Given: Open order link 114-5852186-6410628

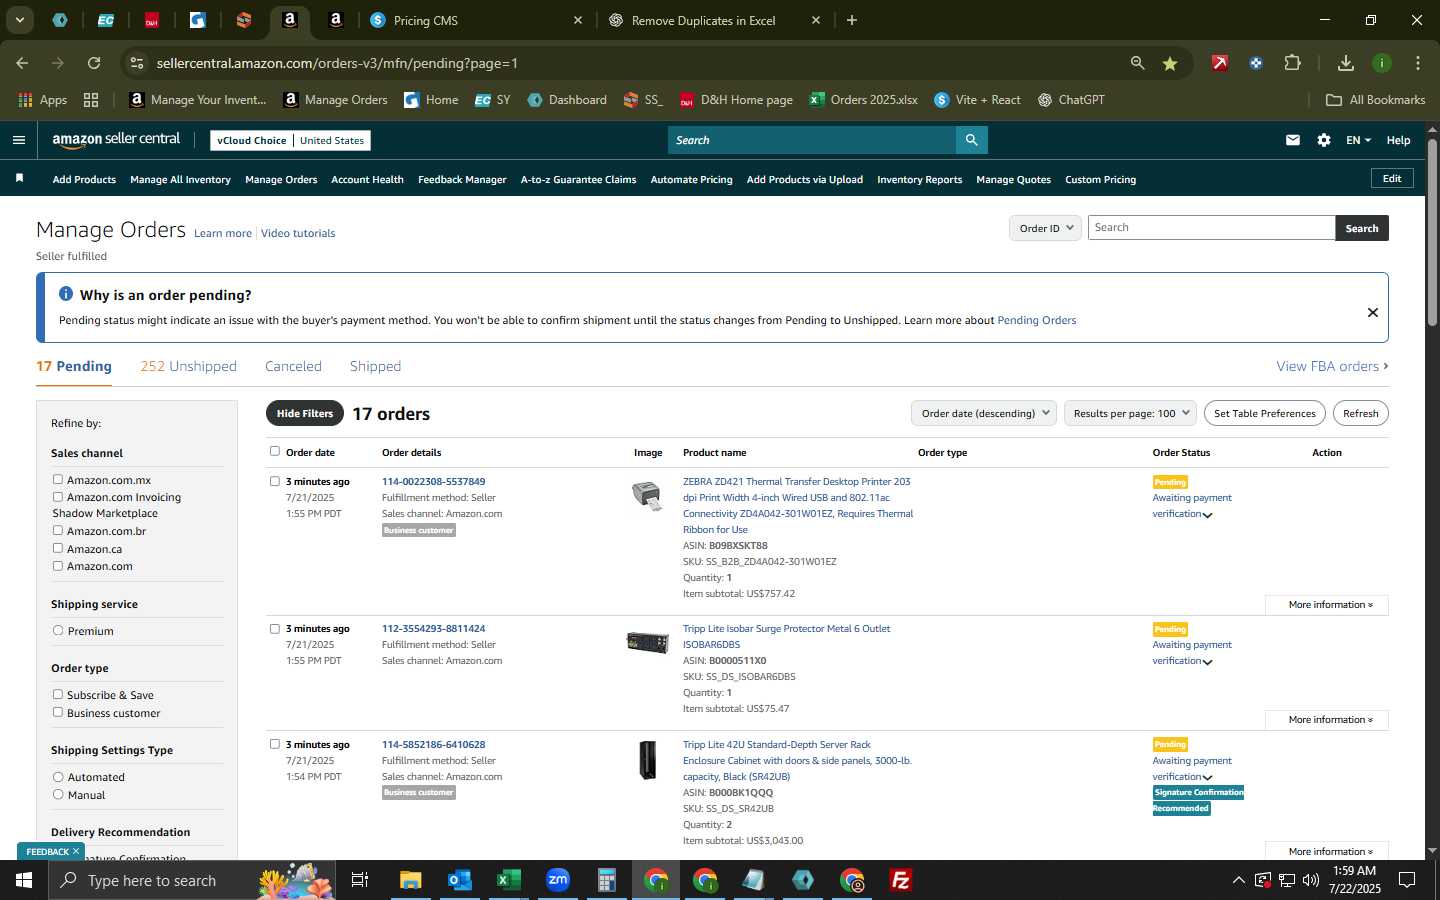Looking at the screenshot, I should coord(433,745).
